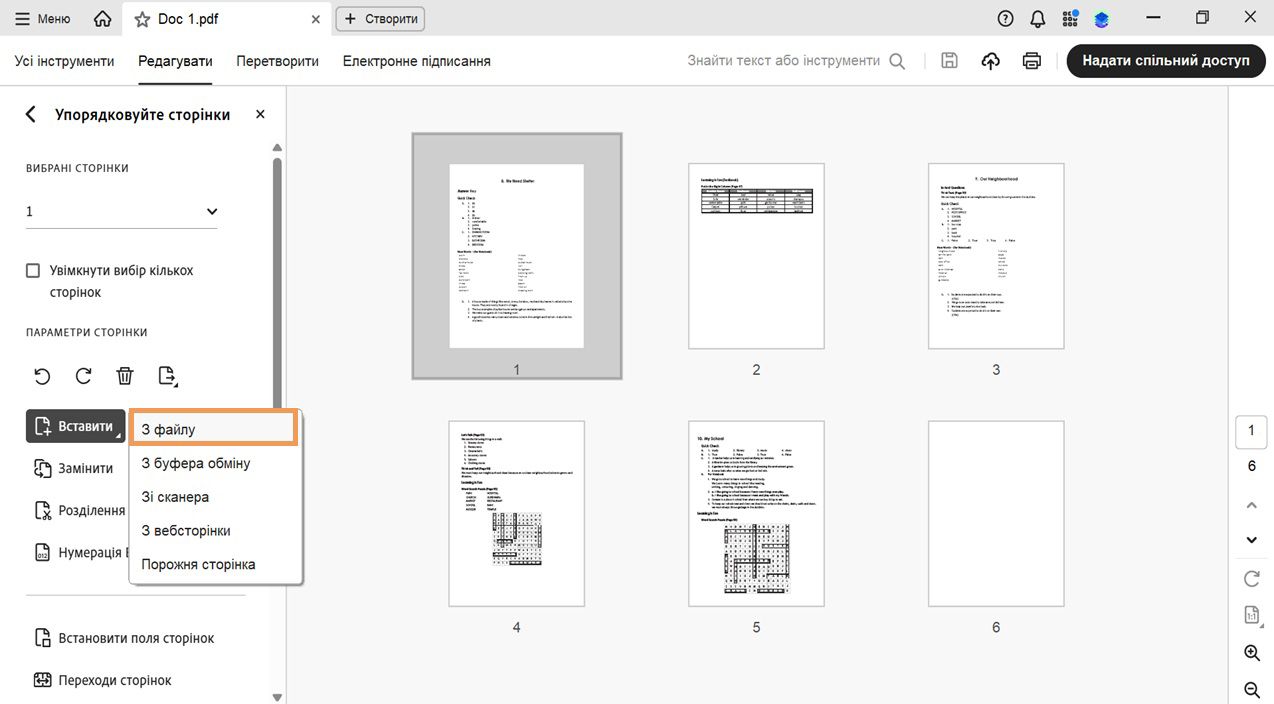The height and width of the screenshot is (704, 1274).
Task: Close the Упорядковуйте сторінки panel
Action: tap(260, 114)
